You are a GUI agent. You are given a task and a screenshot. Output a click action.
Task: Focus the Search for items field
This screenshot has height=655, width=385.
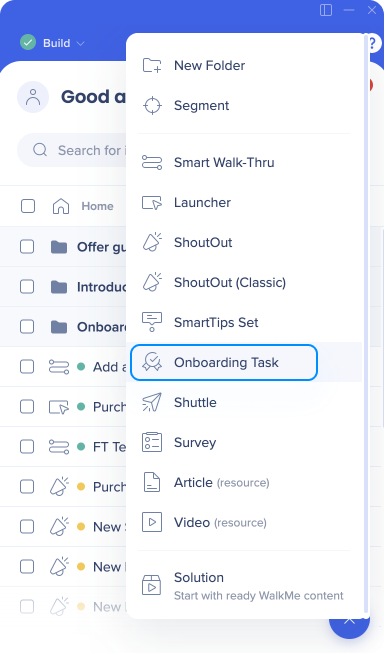[71, 150]
